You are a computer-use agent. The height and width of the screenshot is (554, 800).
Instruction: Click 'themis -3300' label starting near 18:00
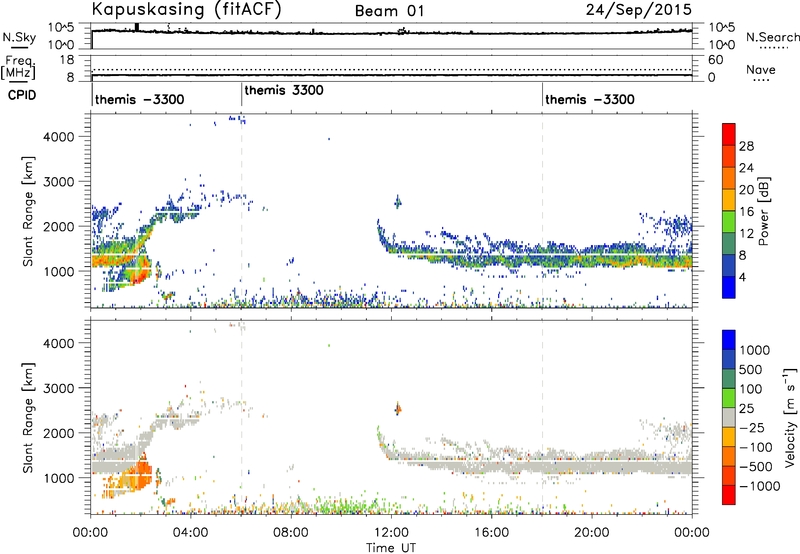(x=590, y=99)
